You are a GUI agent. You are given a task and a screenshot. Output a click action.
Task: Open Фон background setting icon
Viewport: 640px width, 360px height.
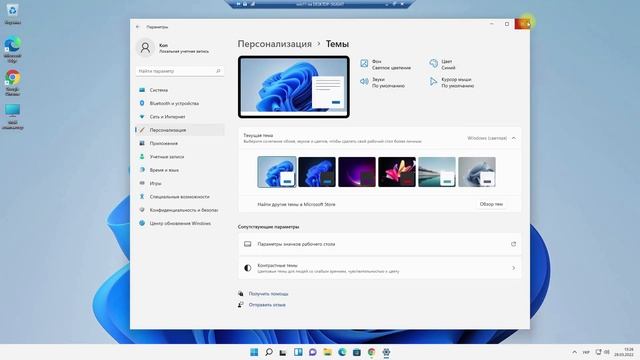tap(364, 63)
